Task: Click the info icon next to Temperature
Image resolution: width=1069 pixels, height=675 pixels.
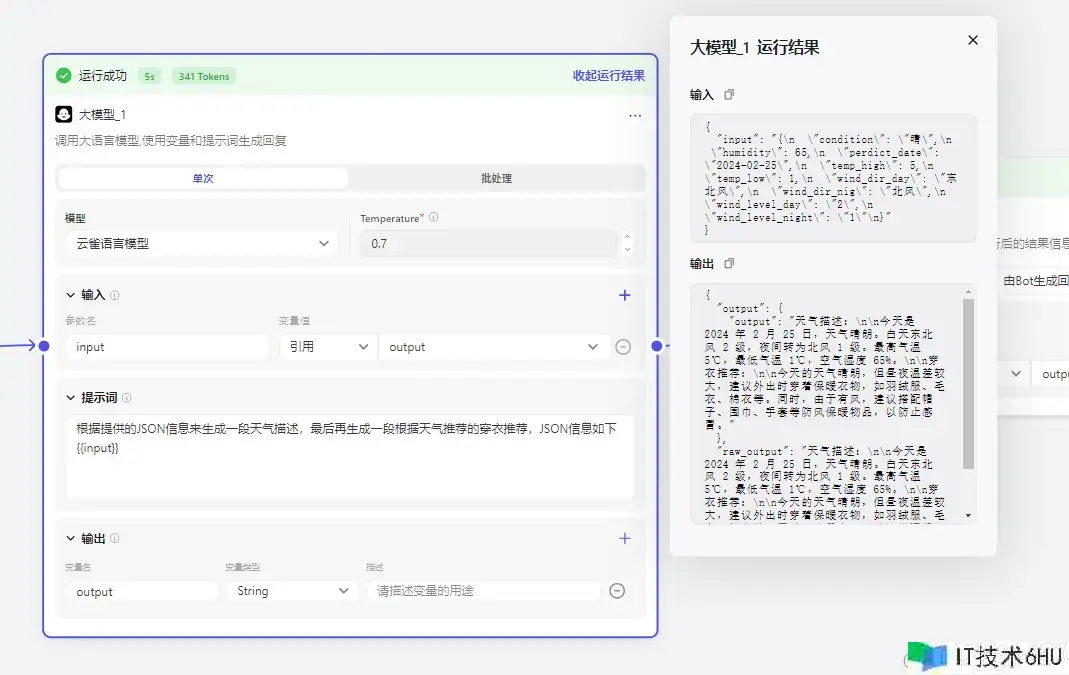Action: (434, 217)
